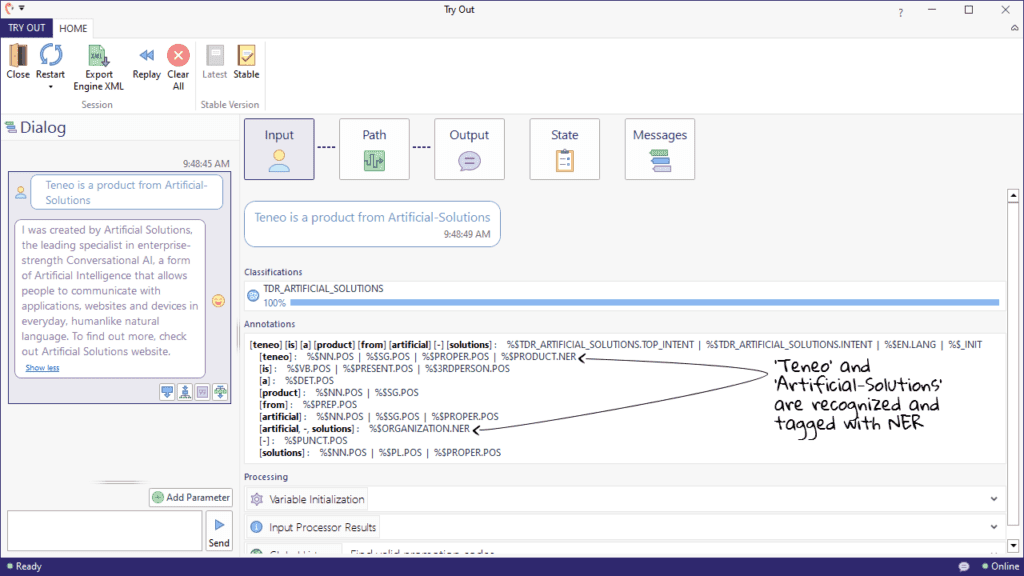Open the Messages panel

pos(661,148)
